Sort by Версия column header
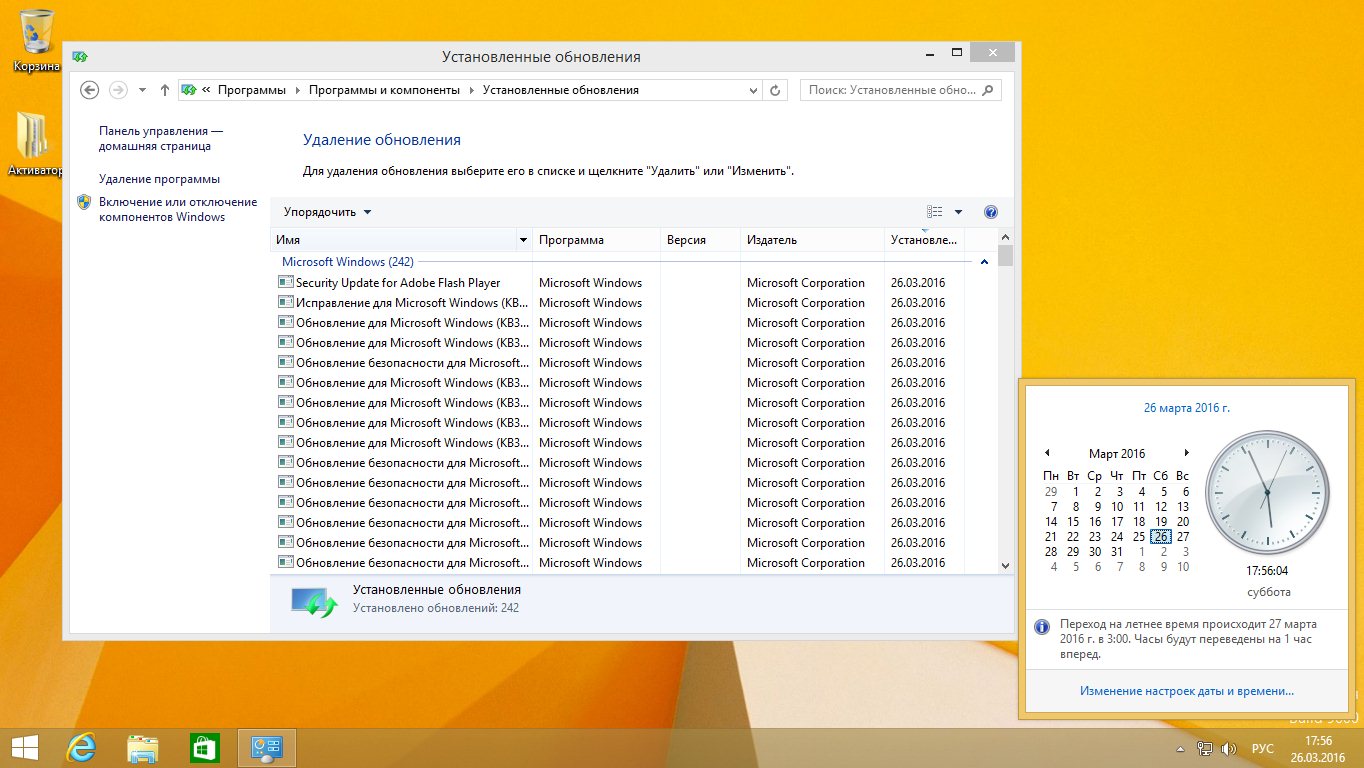1364x768 pixels. pos(700,240)
